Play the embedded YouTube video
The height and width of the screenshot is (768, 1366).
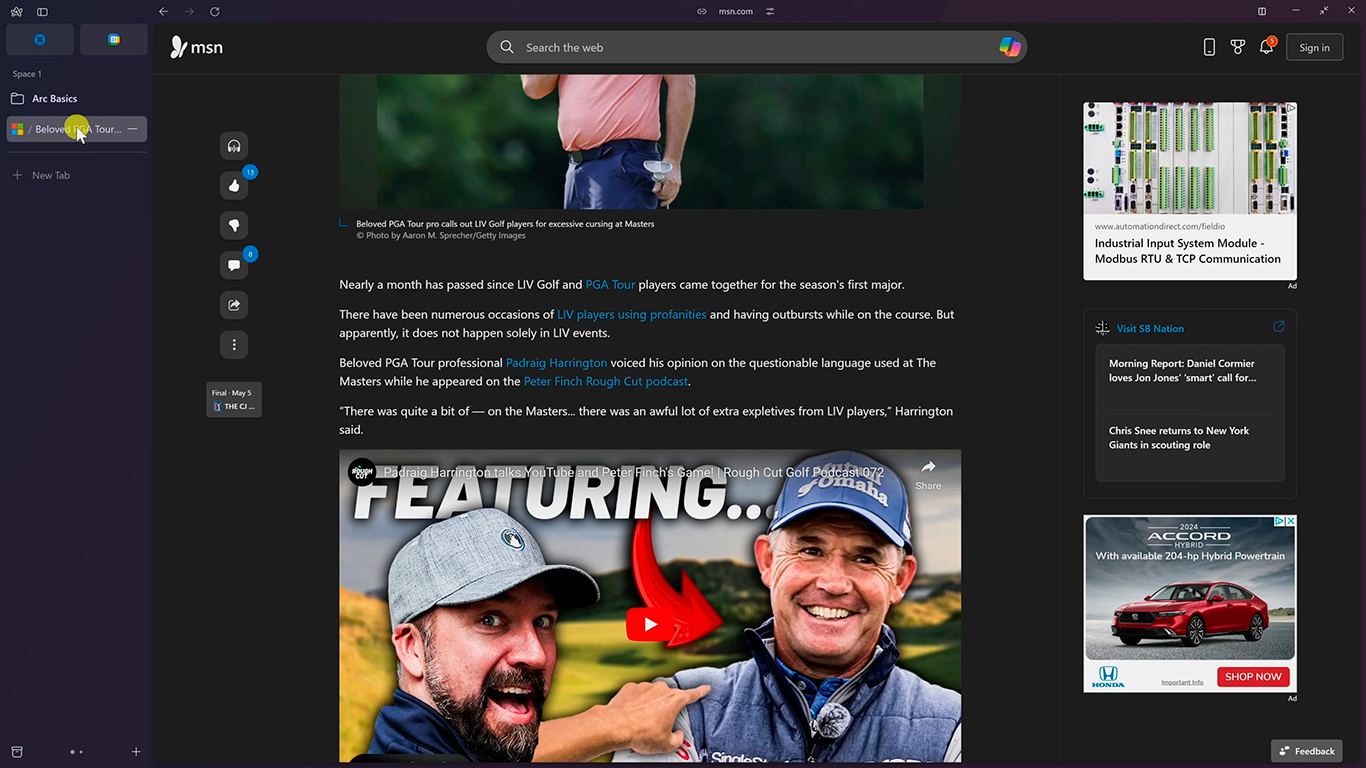point(650,625)
